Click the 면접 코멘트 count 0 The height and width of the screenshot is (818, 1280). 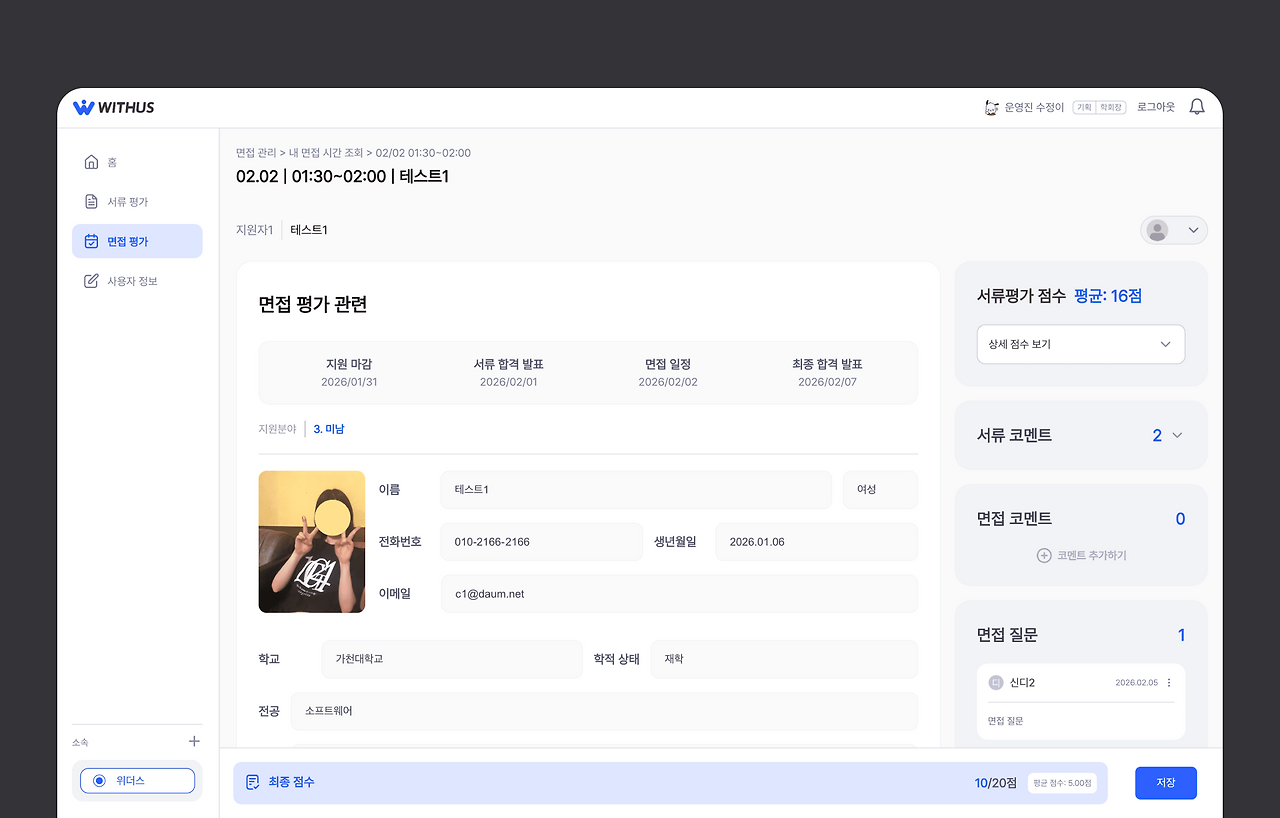[1180, 519]
